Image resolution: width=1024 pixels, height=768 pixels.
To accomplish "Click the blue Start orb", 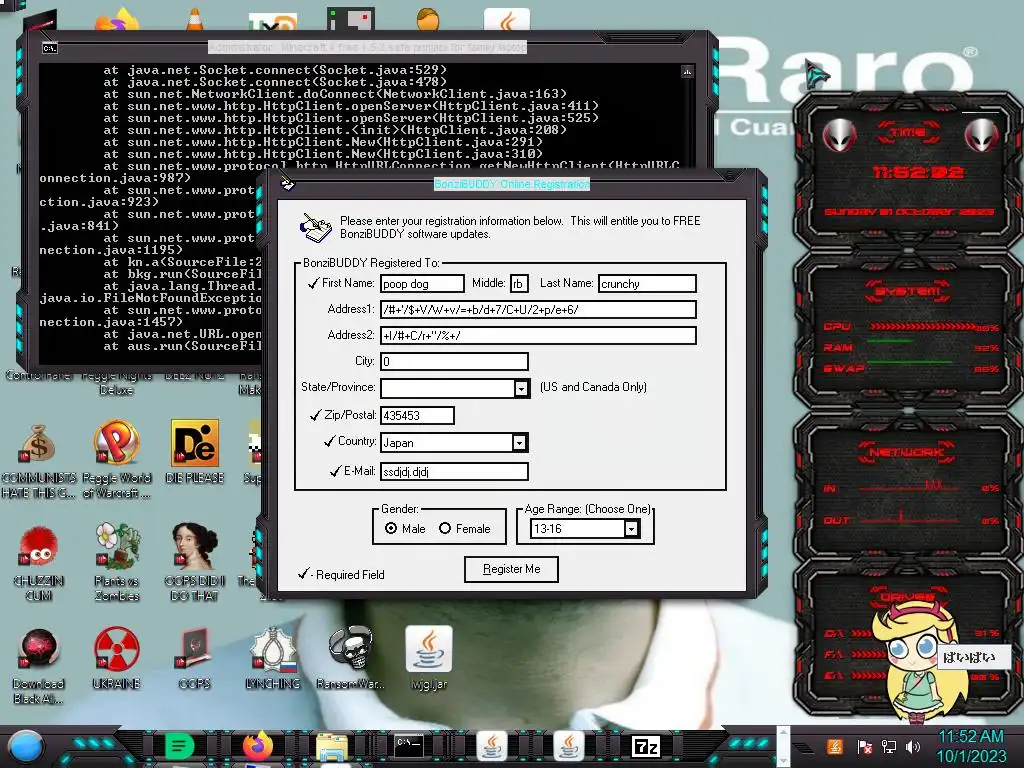I will (x=26, y=746).
